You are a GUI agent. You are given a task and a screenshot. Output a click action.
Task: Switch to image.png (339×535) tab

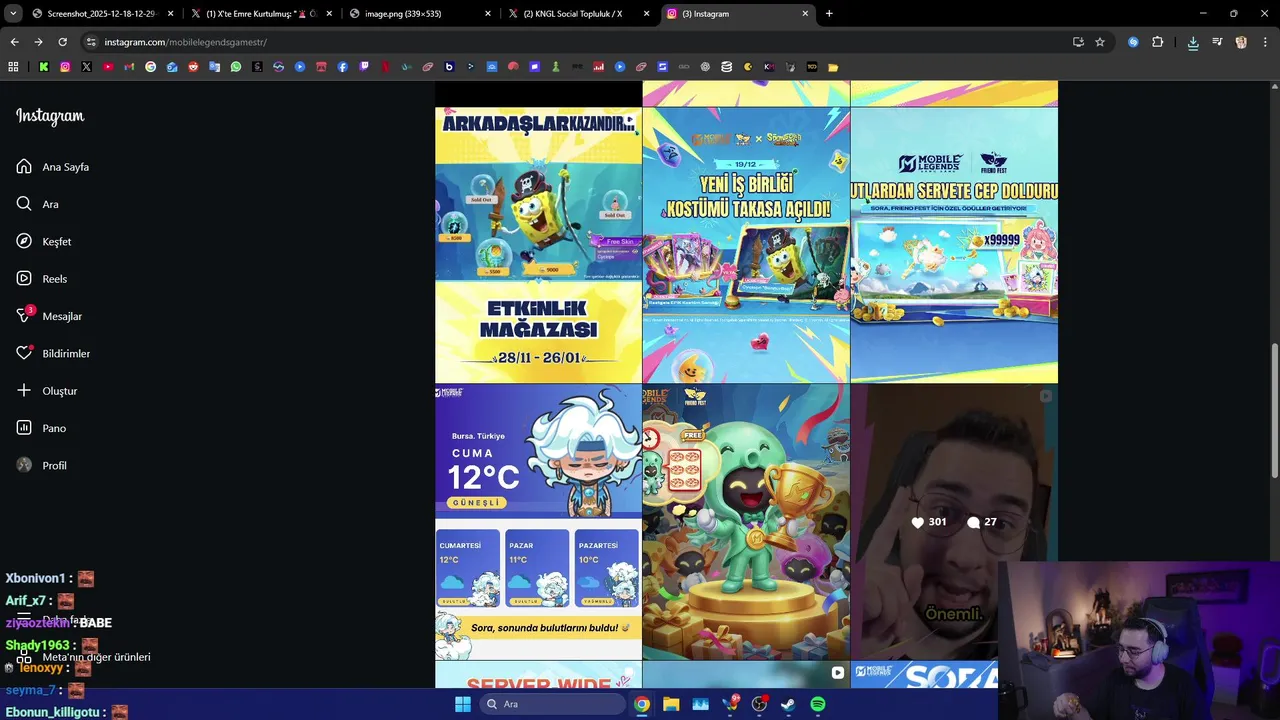(421, 14)
